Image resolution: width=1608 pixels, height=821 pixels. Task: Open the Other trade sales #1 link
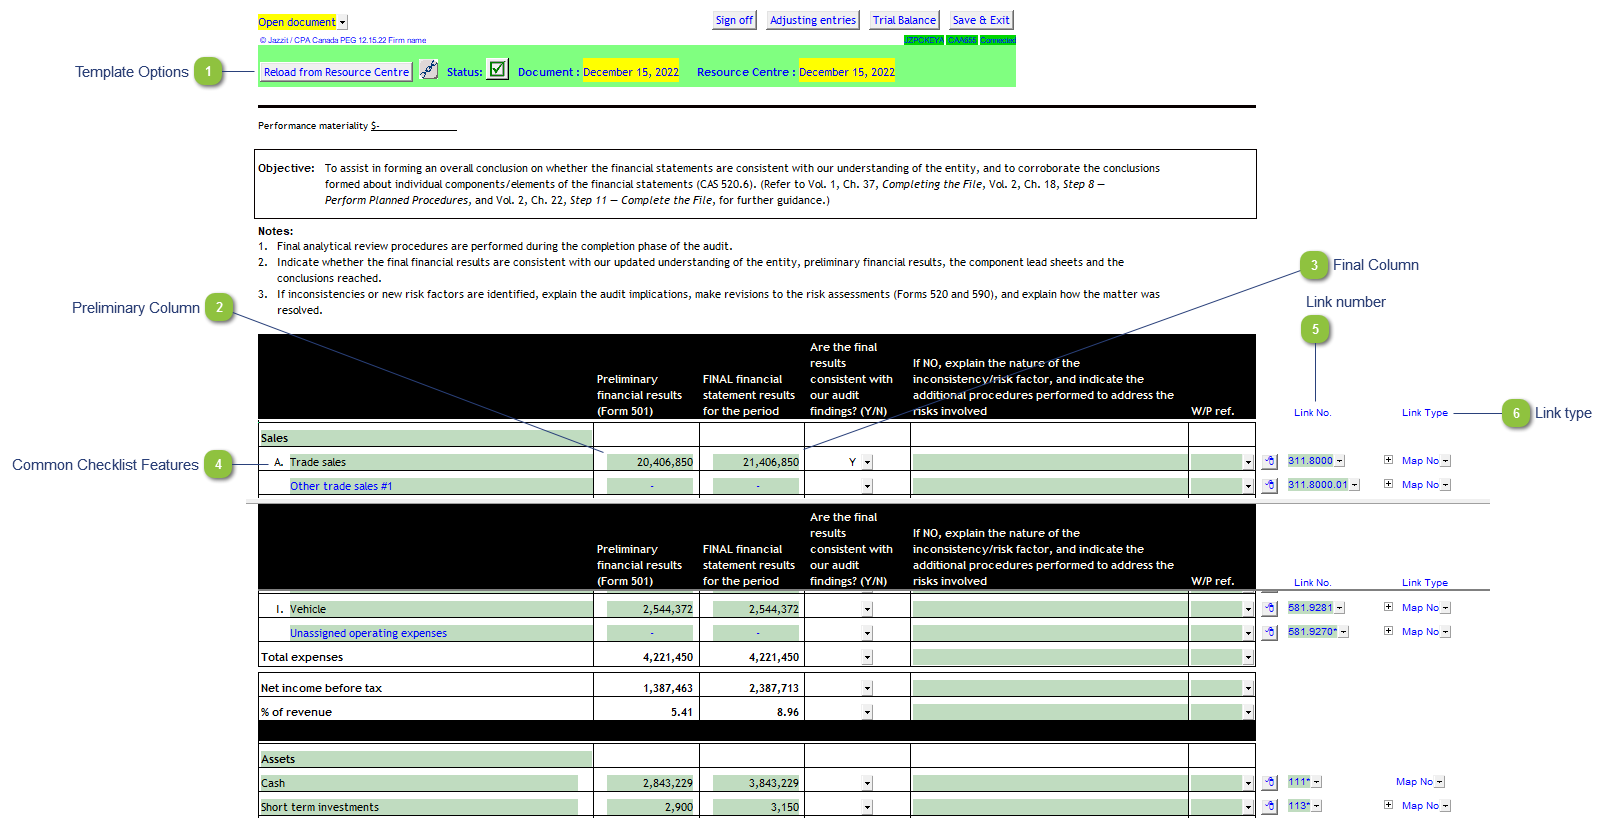pyautogui.click(x=341, y=486)
